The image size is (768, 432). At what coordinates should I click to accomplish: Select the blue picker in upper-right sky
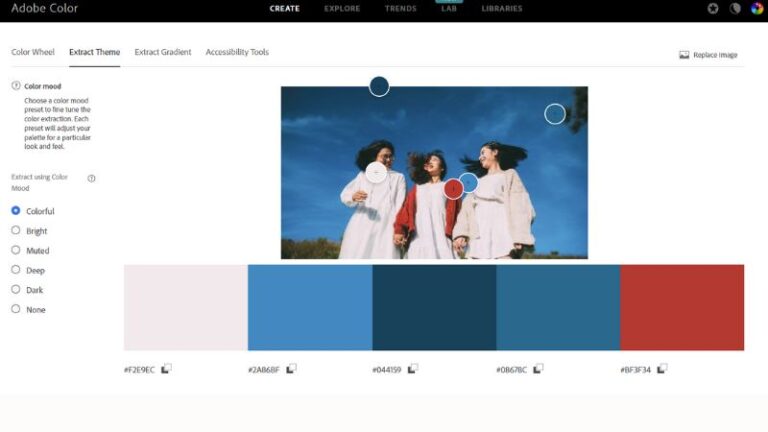pyautogui.click(x=555, y=114)
